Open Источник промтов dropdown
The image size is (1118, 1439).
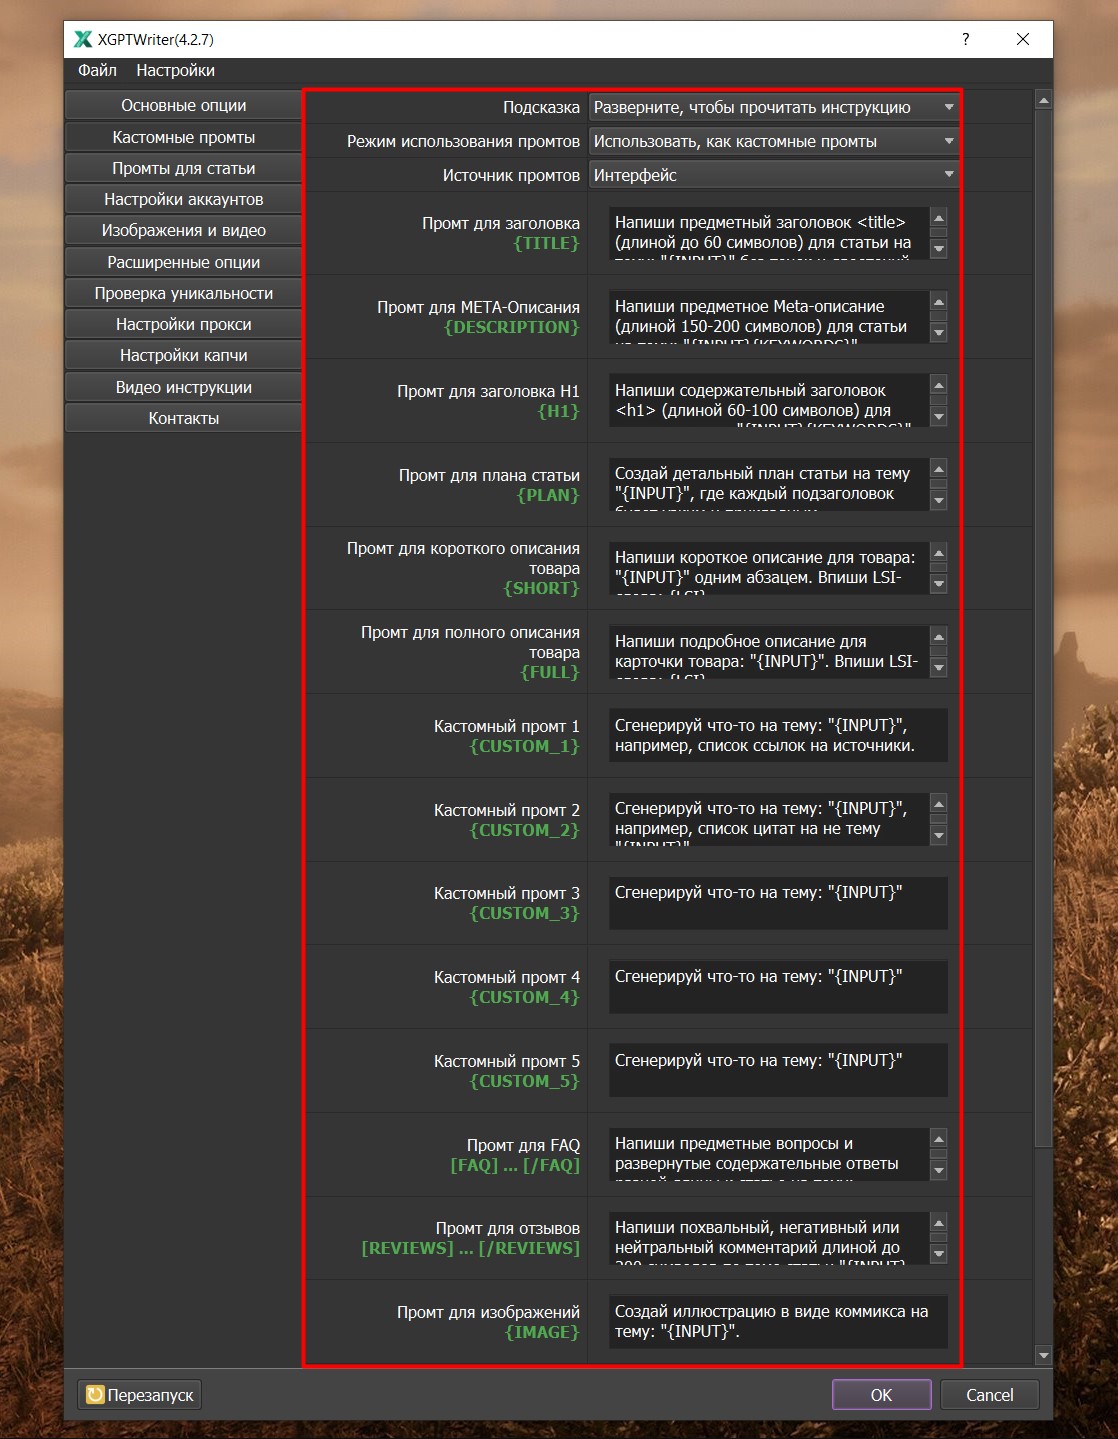[773, 175]
